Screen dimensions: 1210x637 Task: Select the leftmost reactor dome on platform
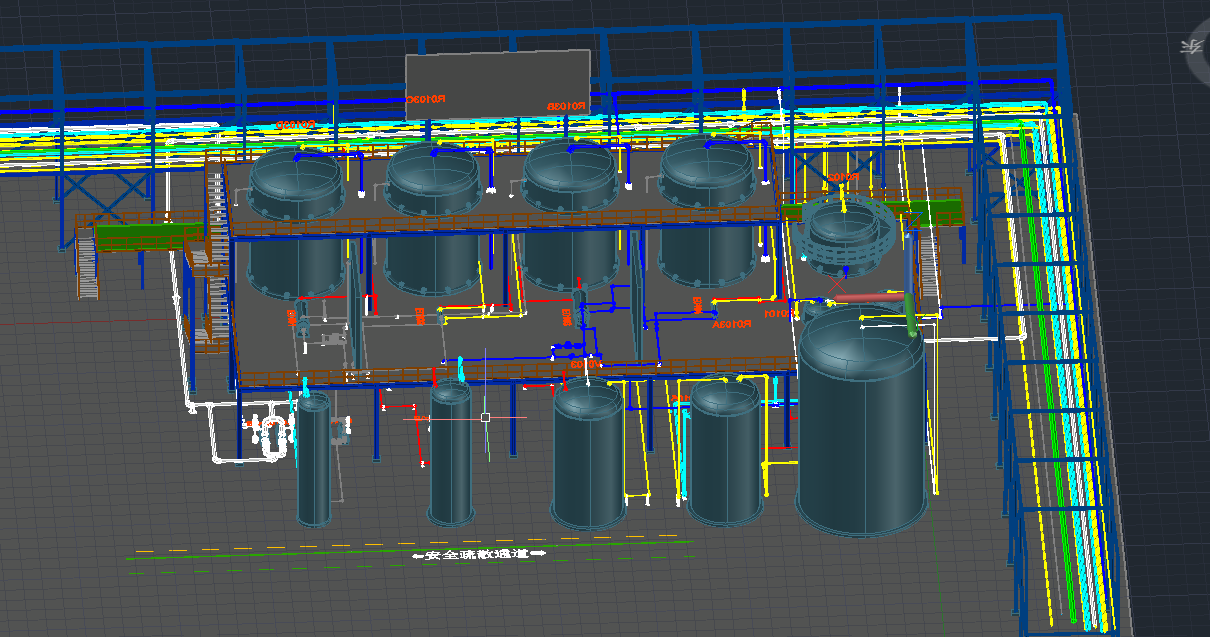pyautogui.click(x=296, y=182)
